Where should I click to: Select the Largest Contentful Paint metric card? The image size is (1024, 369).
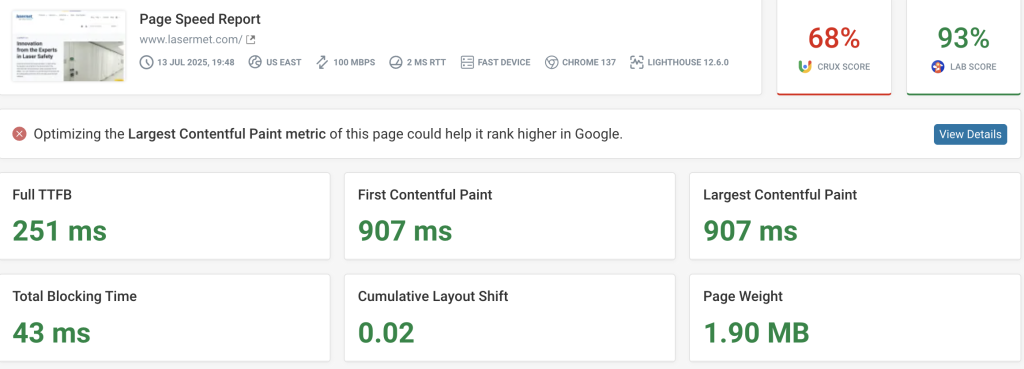[x=855, y=216]
